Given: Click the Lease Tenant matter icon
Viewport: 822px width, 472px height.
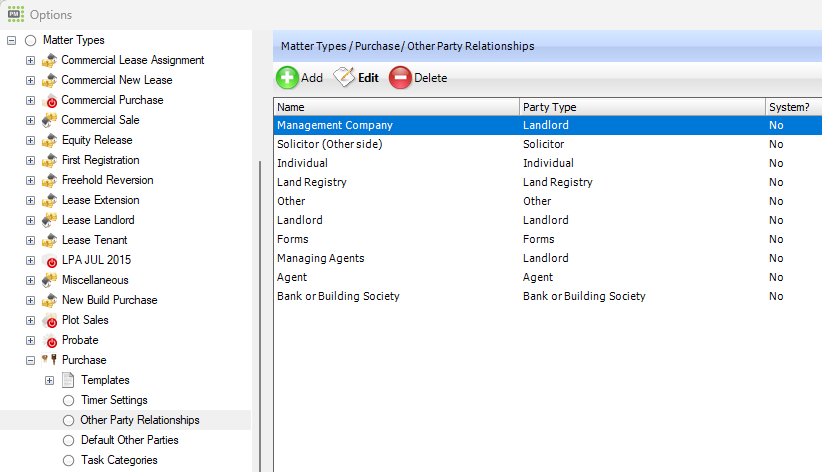Looking at the screenshot, I should 49,240.
